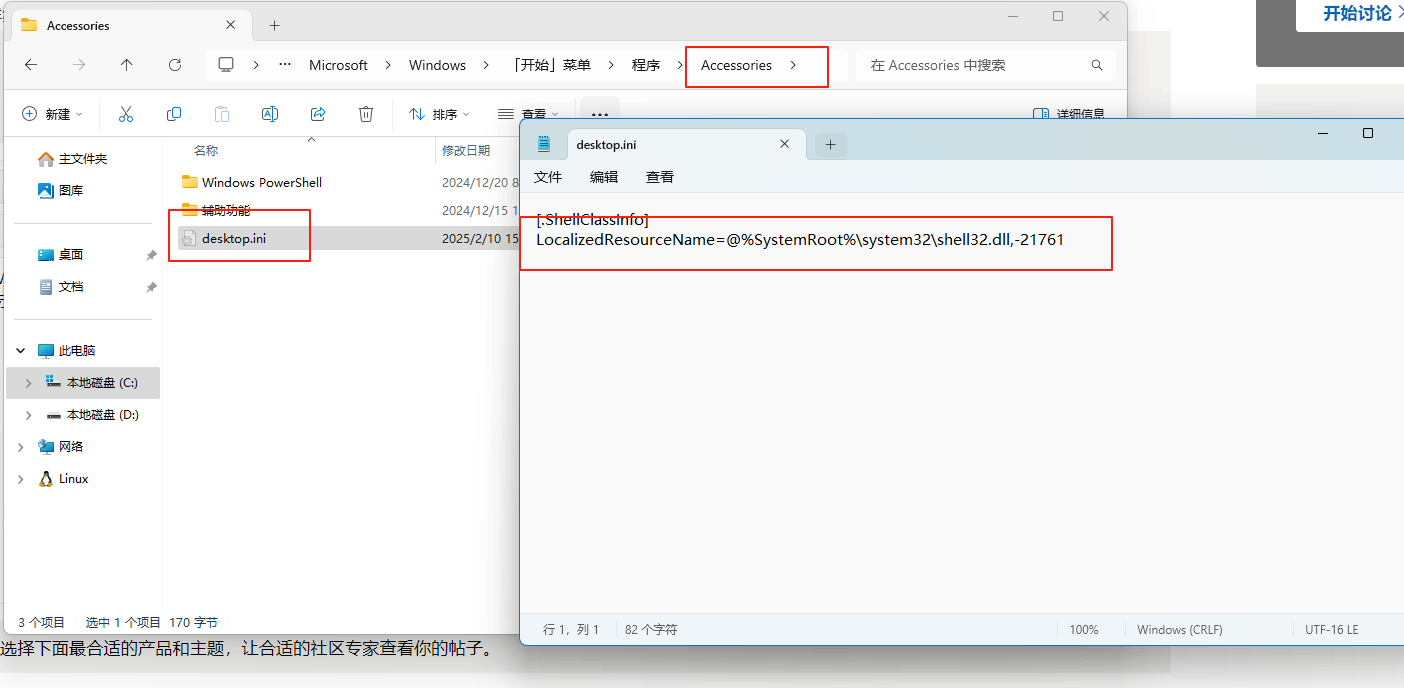Show collapsed path ellipsis in address bar
1404x688 pixels.
click(285, 65)
